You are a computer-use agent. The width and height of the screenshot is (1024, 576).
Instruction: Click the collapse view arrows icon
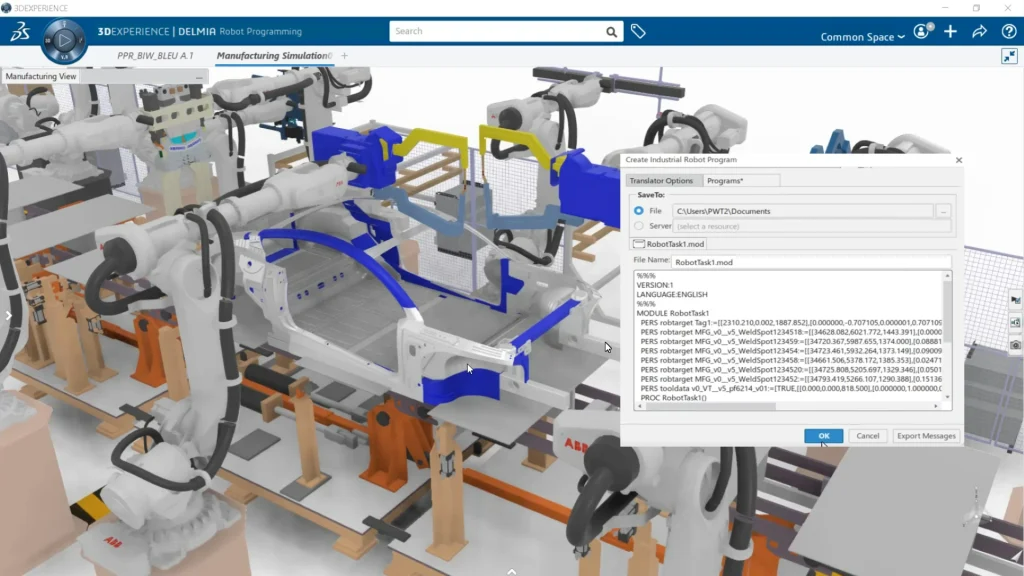coord(1009,57)
